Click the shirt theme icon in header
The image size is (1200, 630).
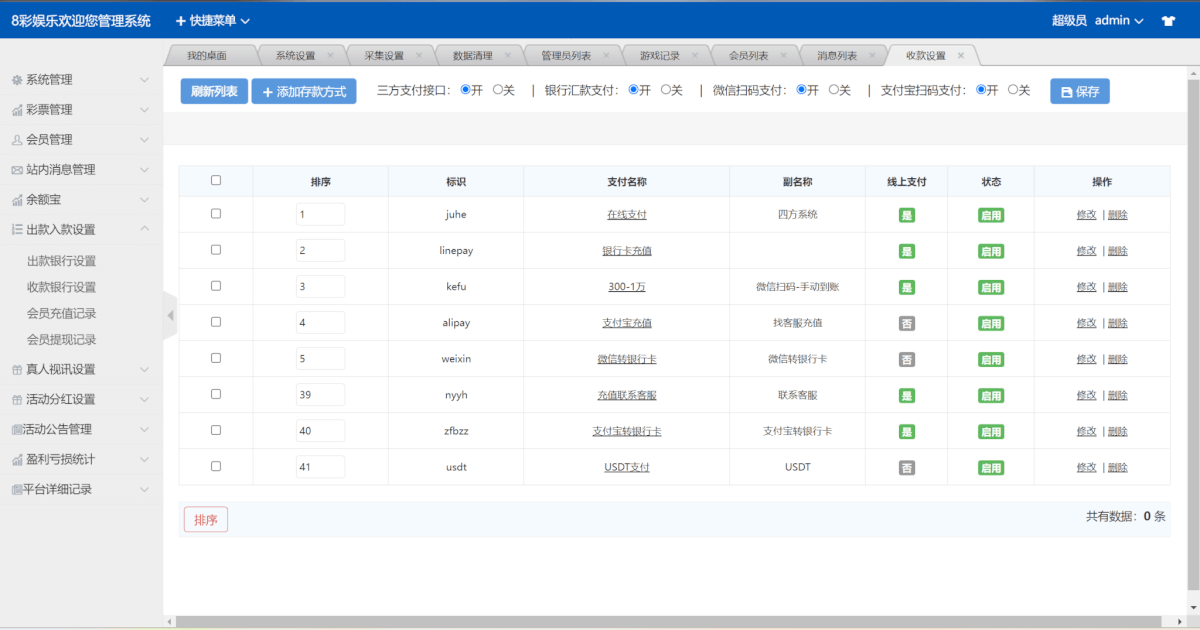[1168, 20]
